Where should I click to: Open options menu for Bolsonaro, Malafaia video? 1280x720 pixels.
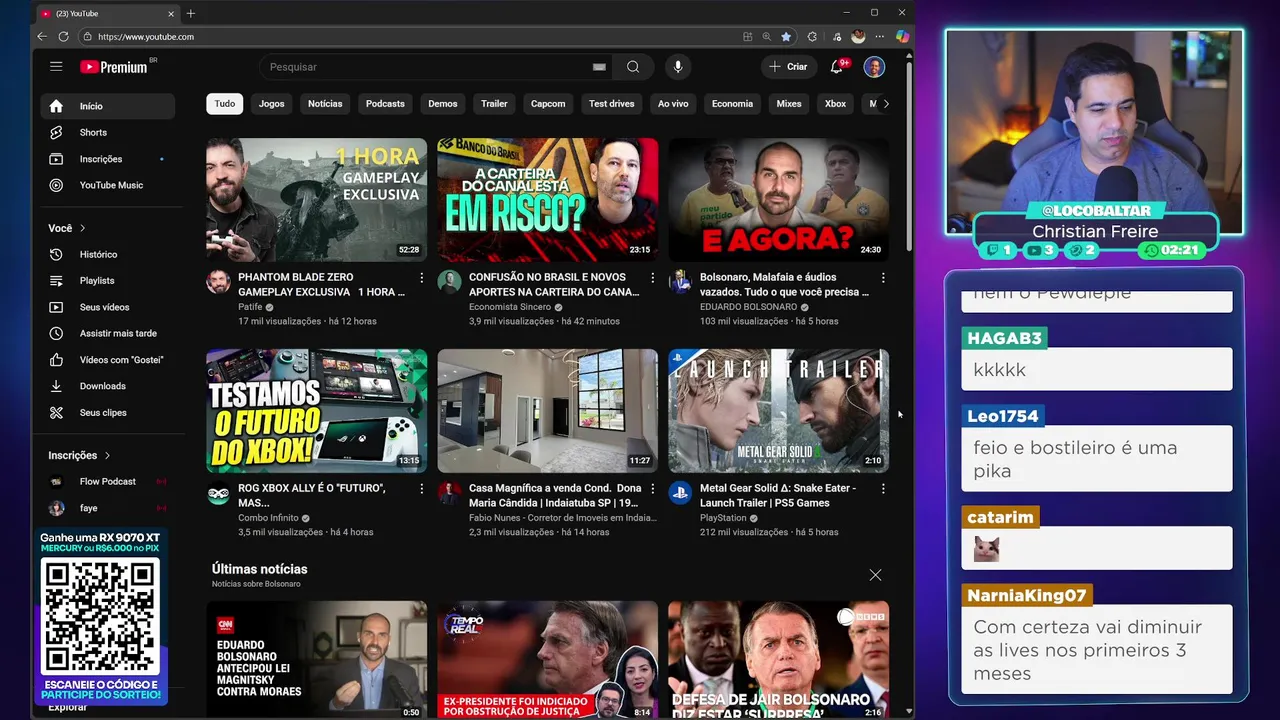coord(883,278)
